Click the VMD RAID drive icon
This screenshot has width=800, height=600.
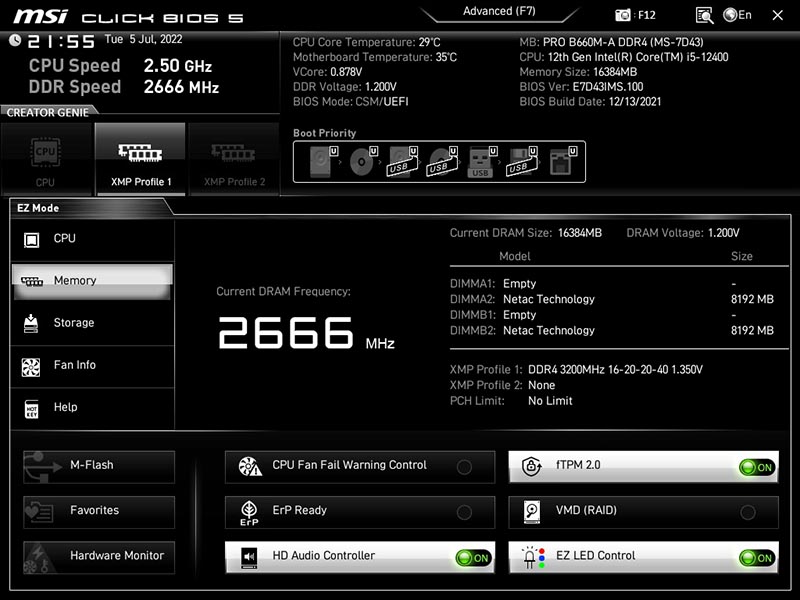tap(532, 512)
